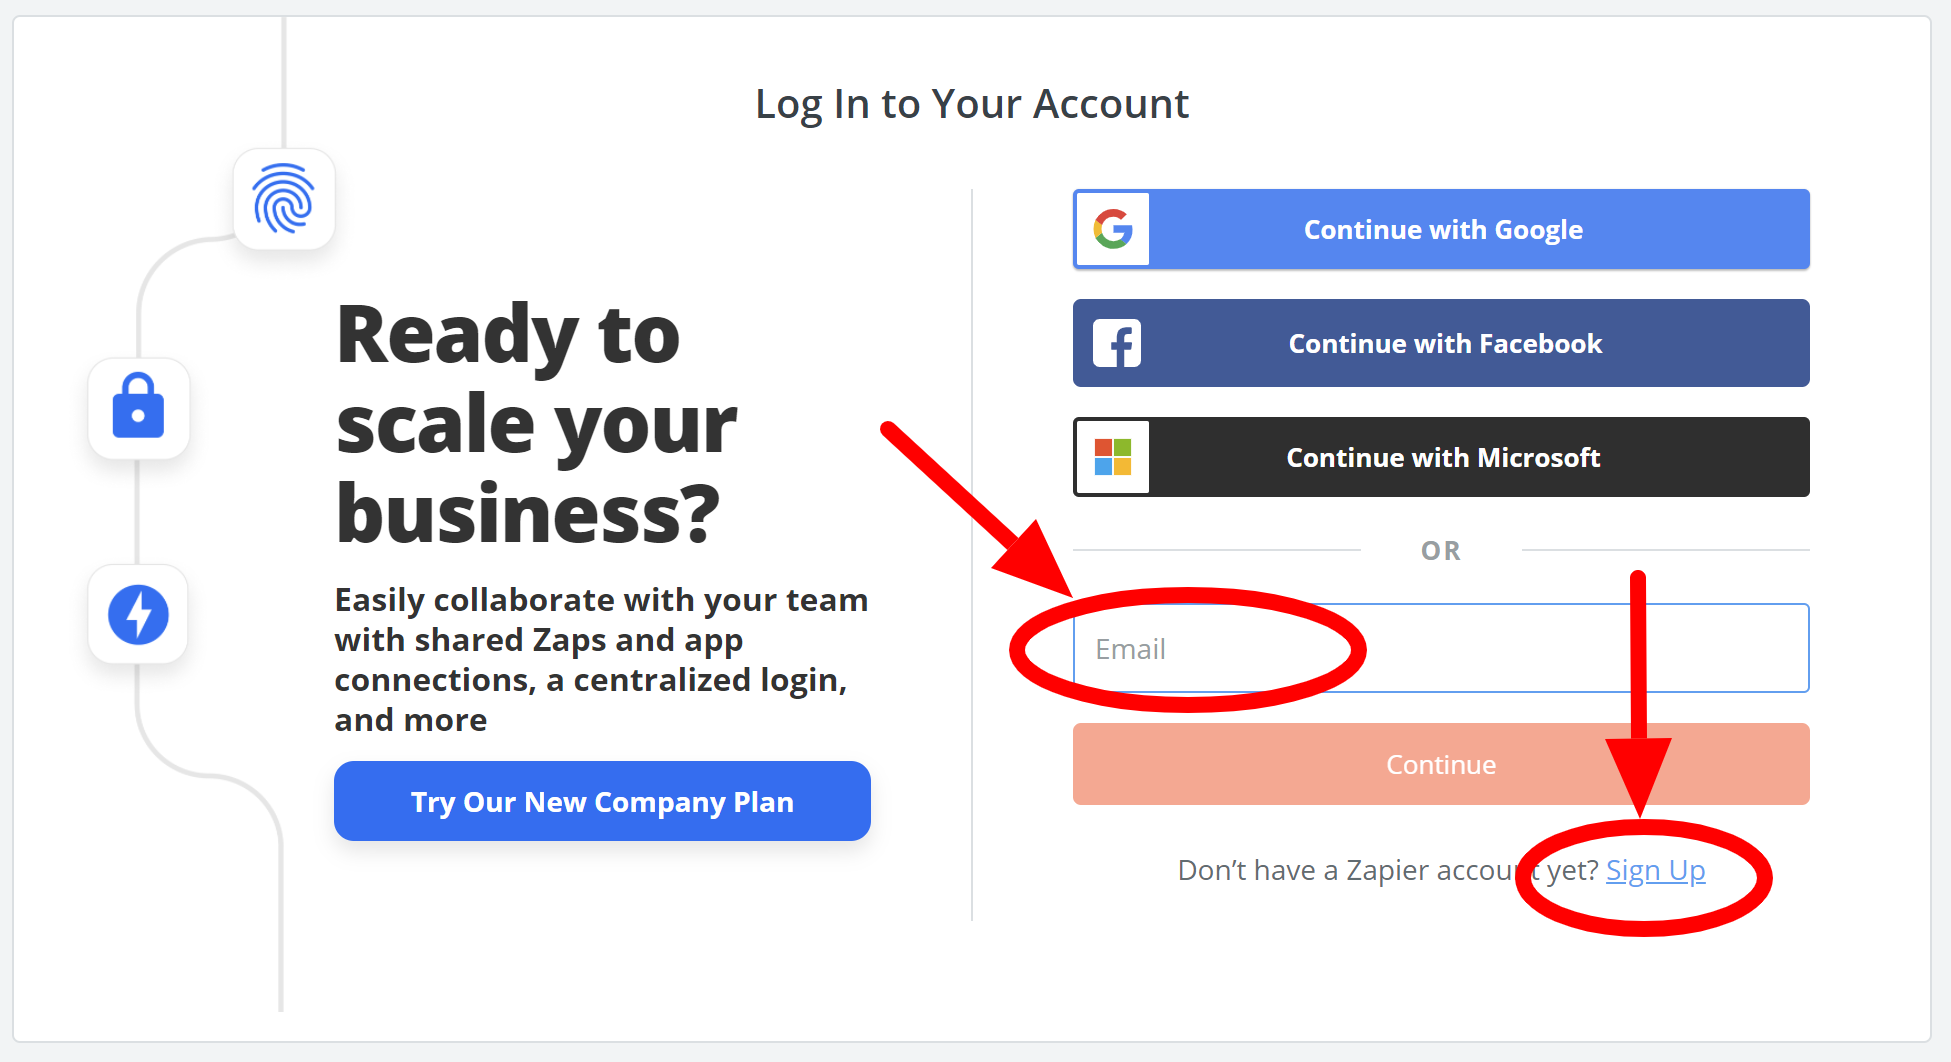
Task: Click the red circle around Sign Up
Action: (x=1643, y=877)
